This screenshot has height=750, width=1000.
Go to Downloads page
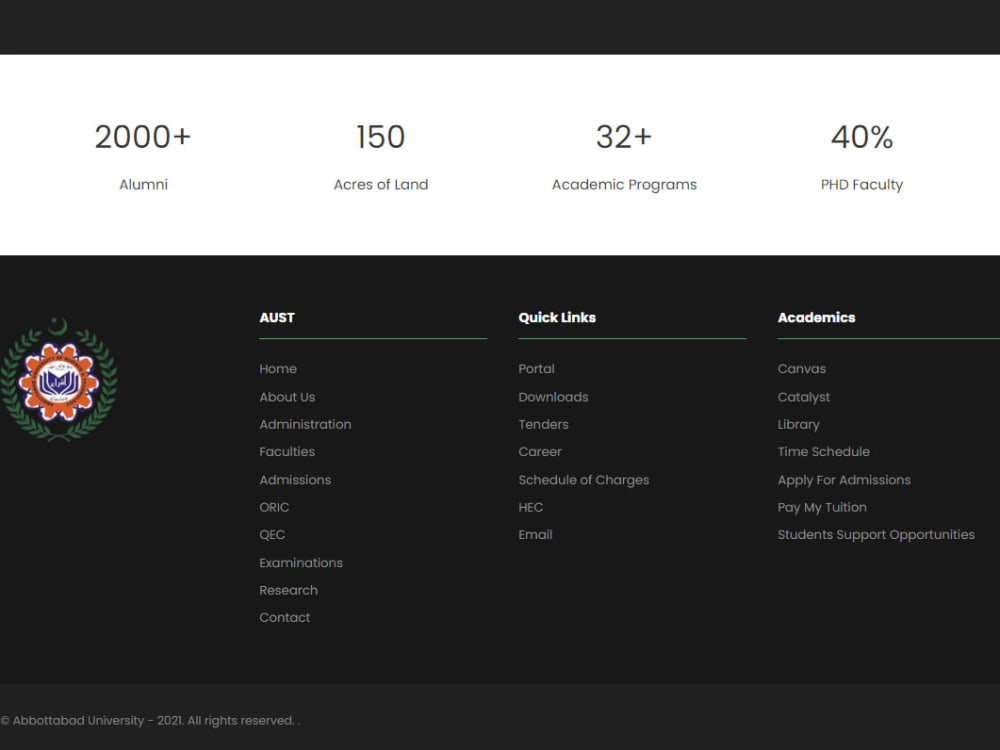tap(553, 397)
